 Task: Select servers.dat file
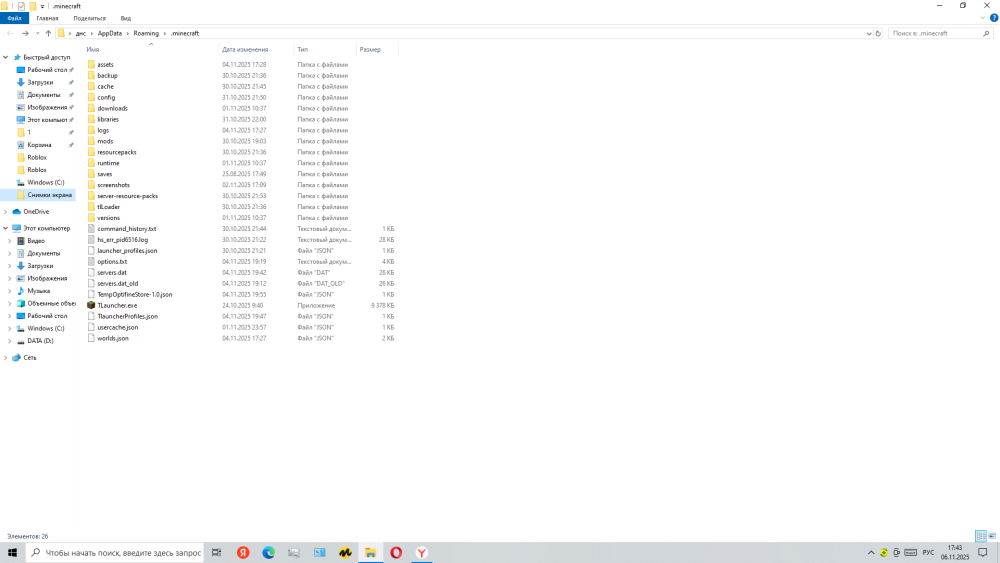112,272
